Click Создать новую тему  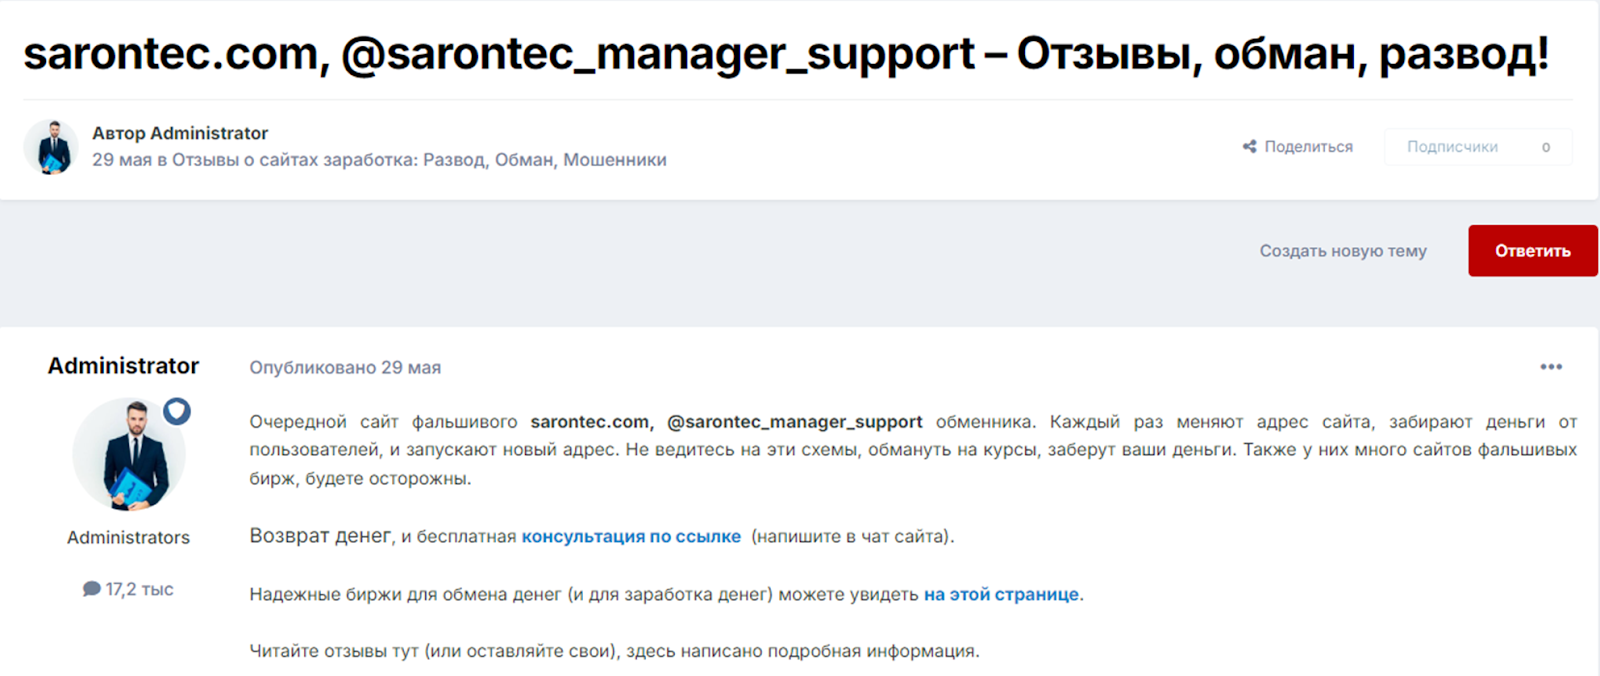pyautogui.click(x=1343, y=251)
